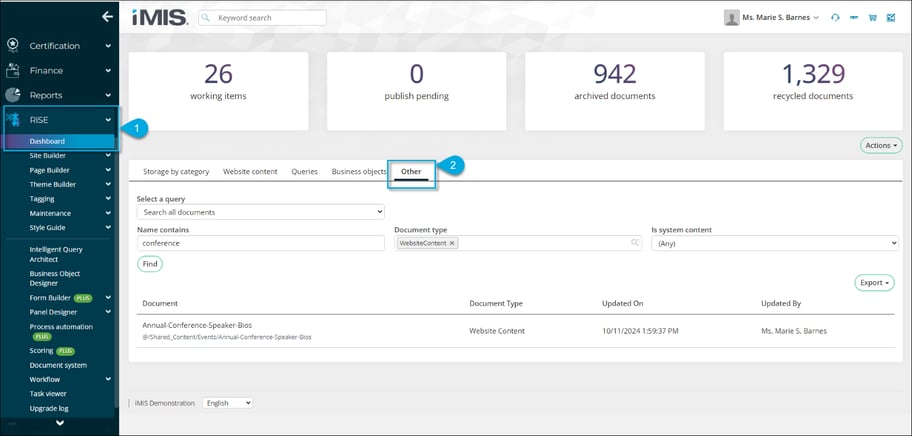912x436 pixels.
Task: Expand Page Builder submenu chevron
Action: coord(108,170)
